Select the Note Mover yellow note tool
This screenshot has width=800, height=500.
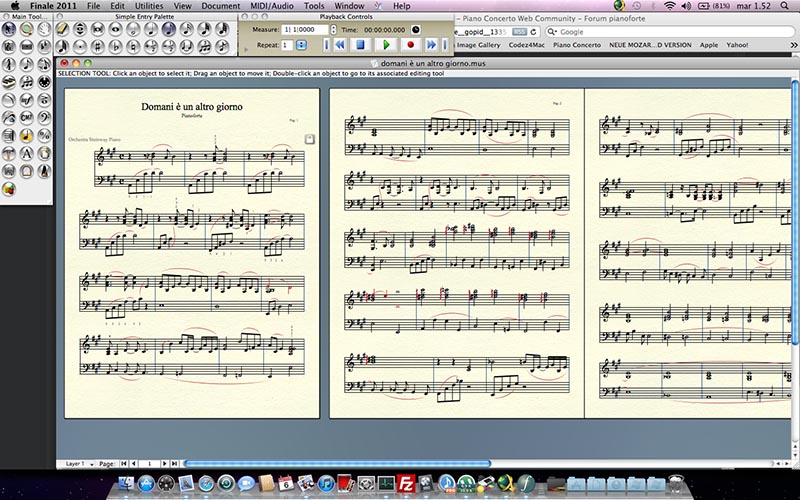click(27, 136)
